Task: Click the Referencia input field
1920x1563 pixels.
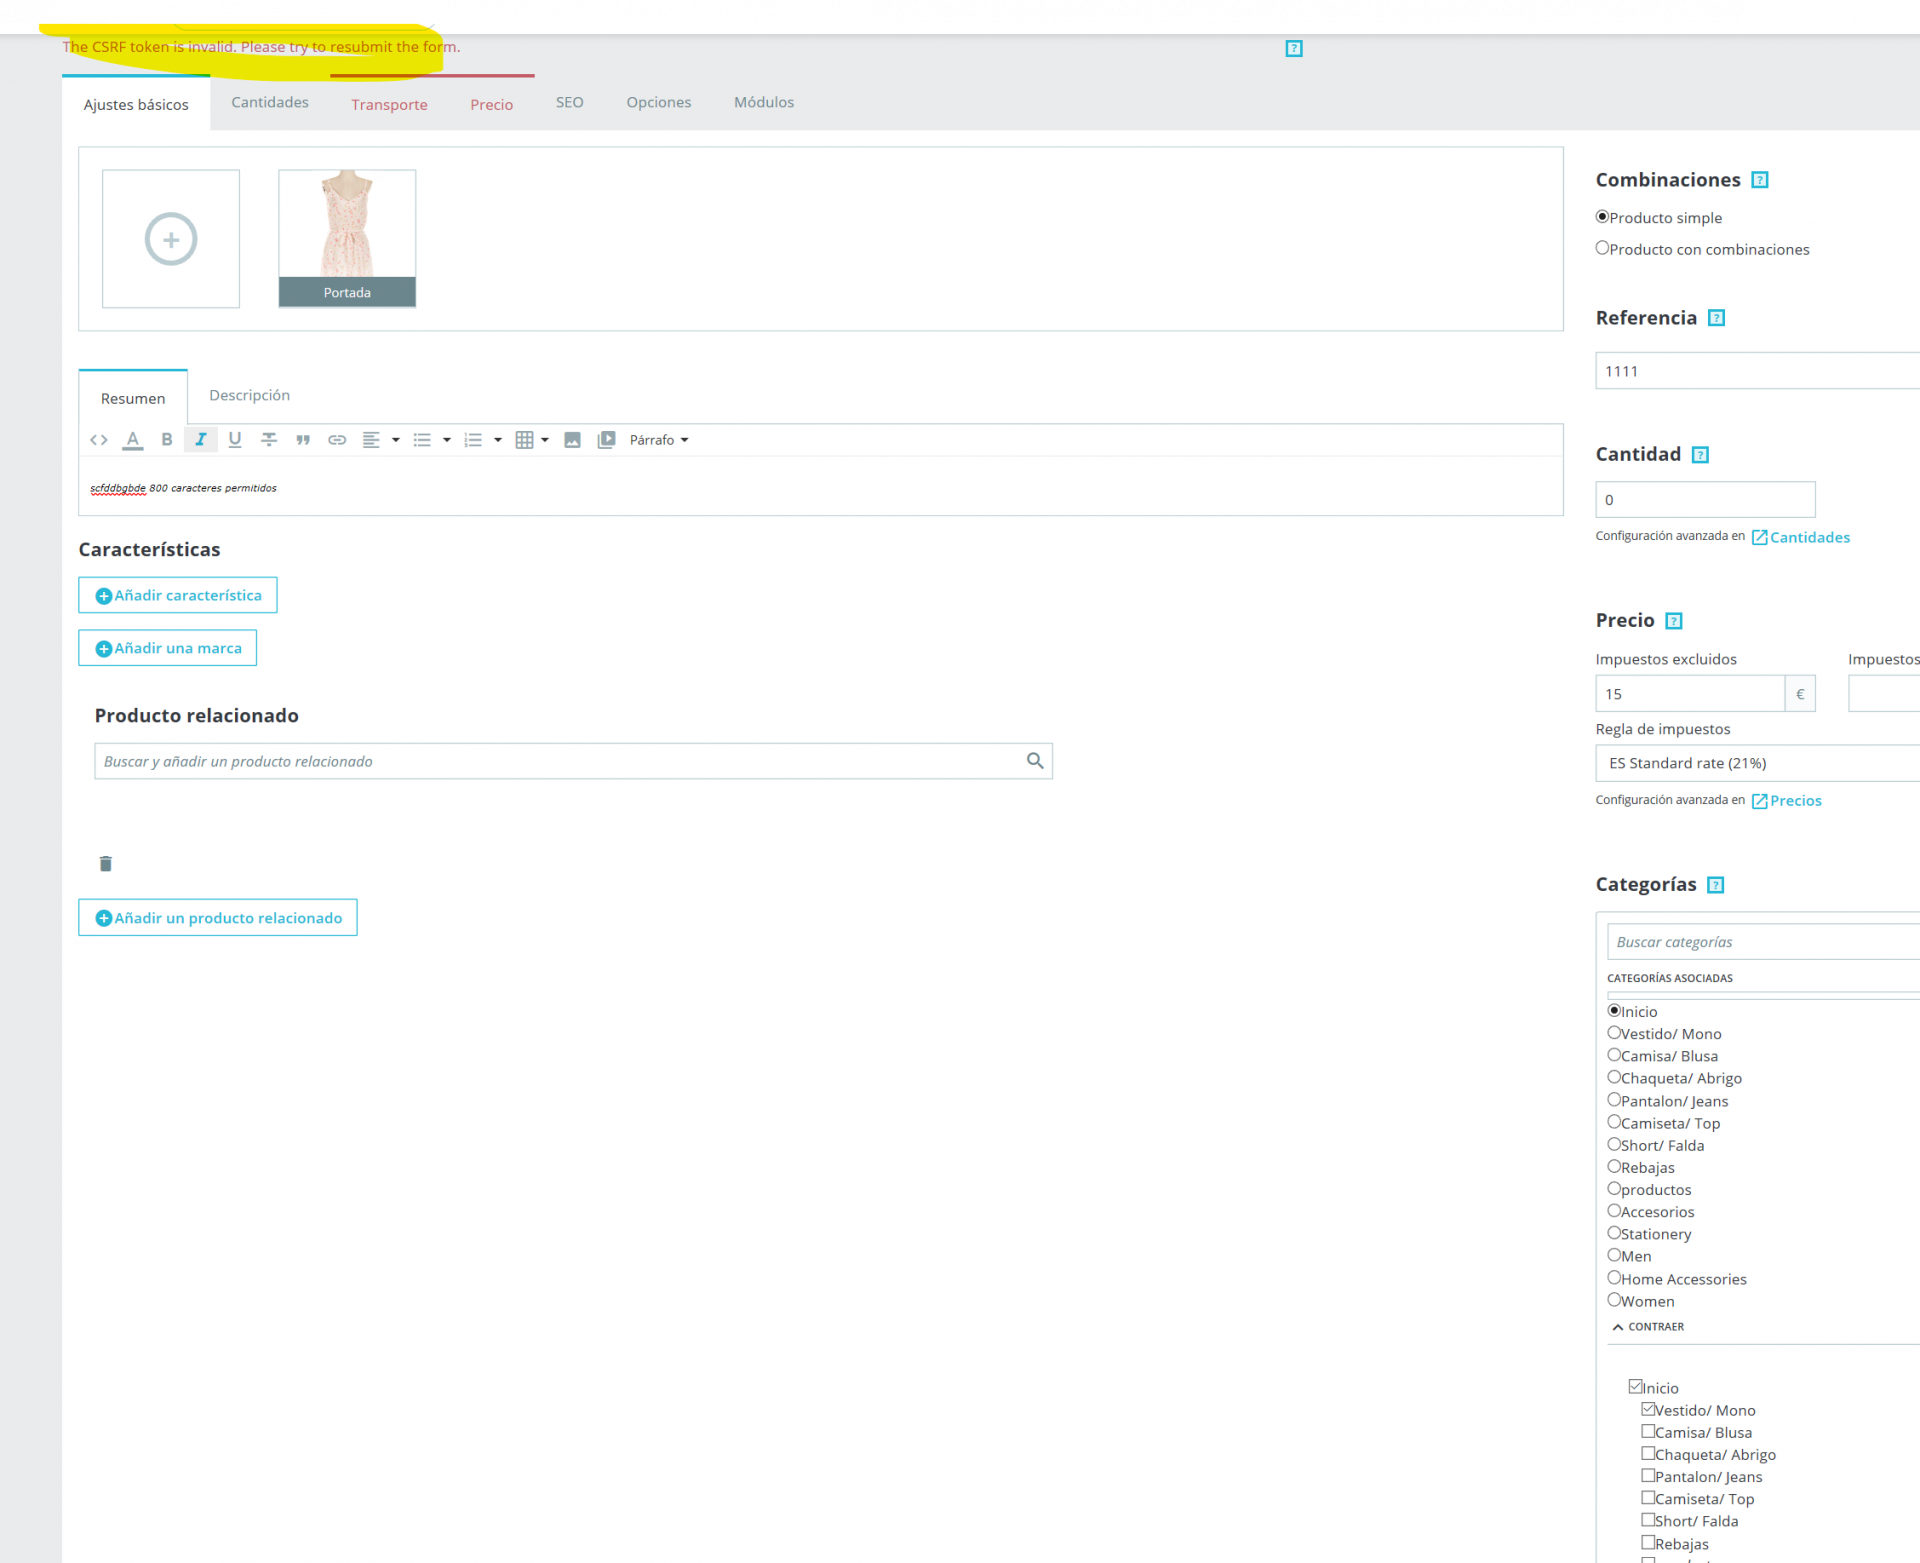Action: [1755, 371]
